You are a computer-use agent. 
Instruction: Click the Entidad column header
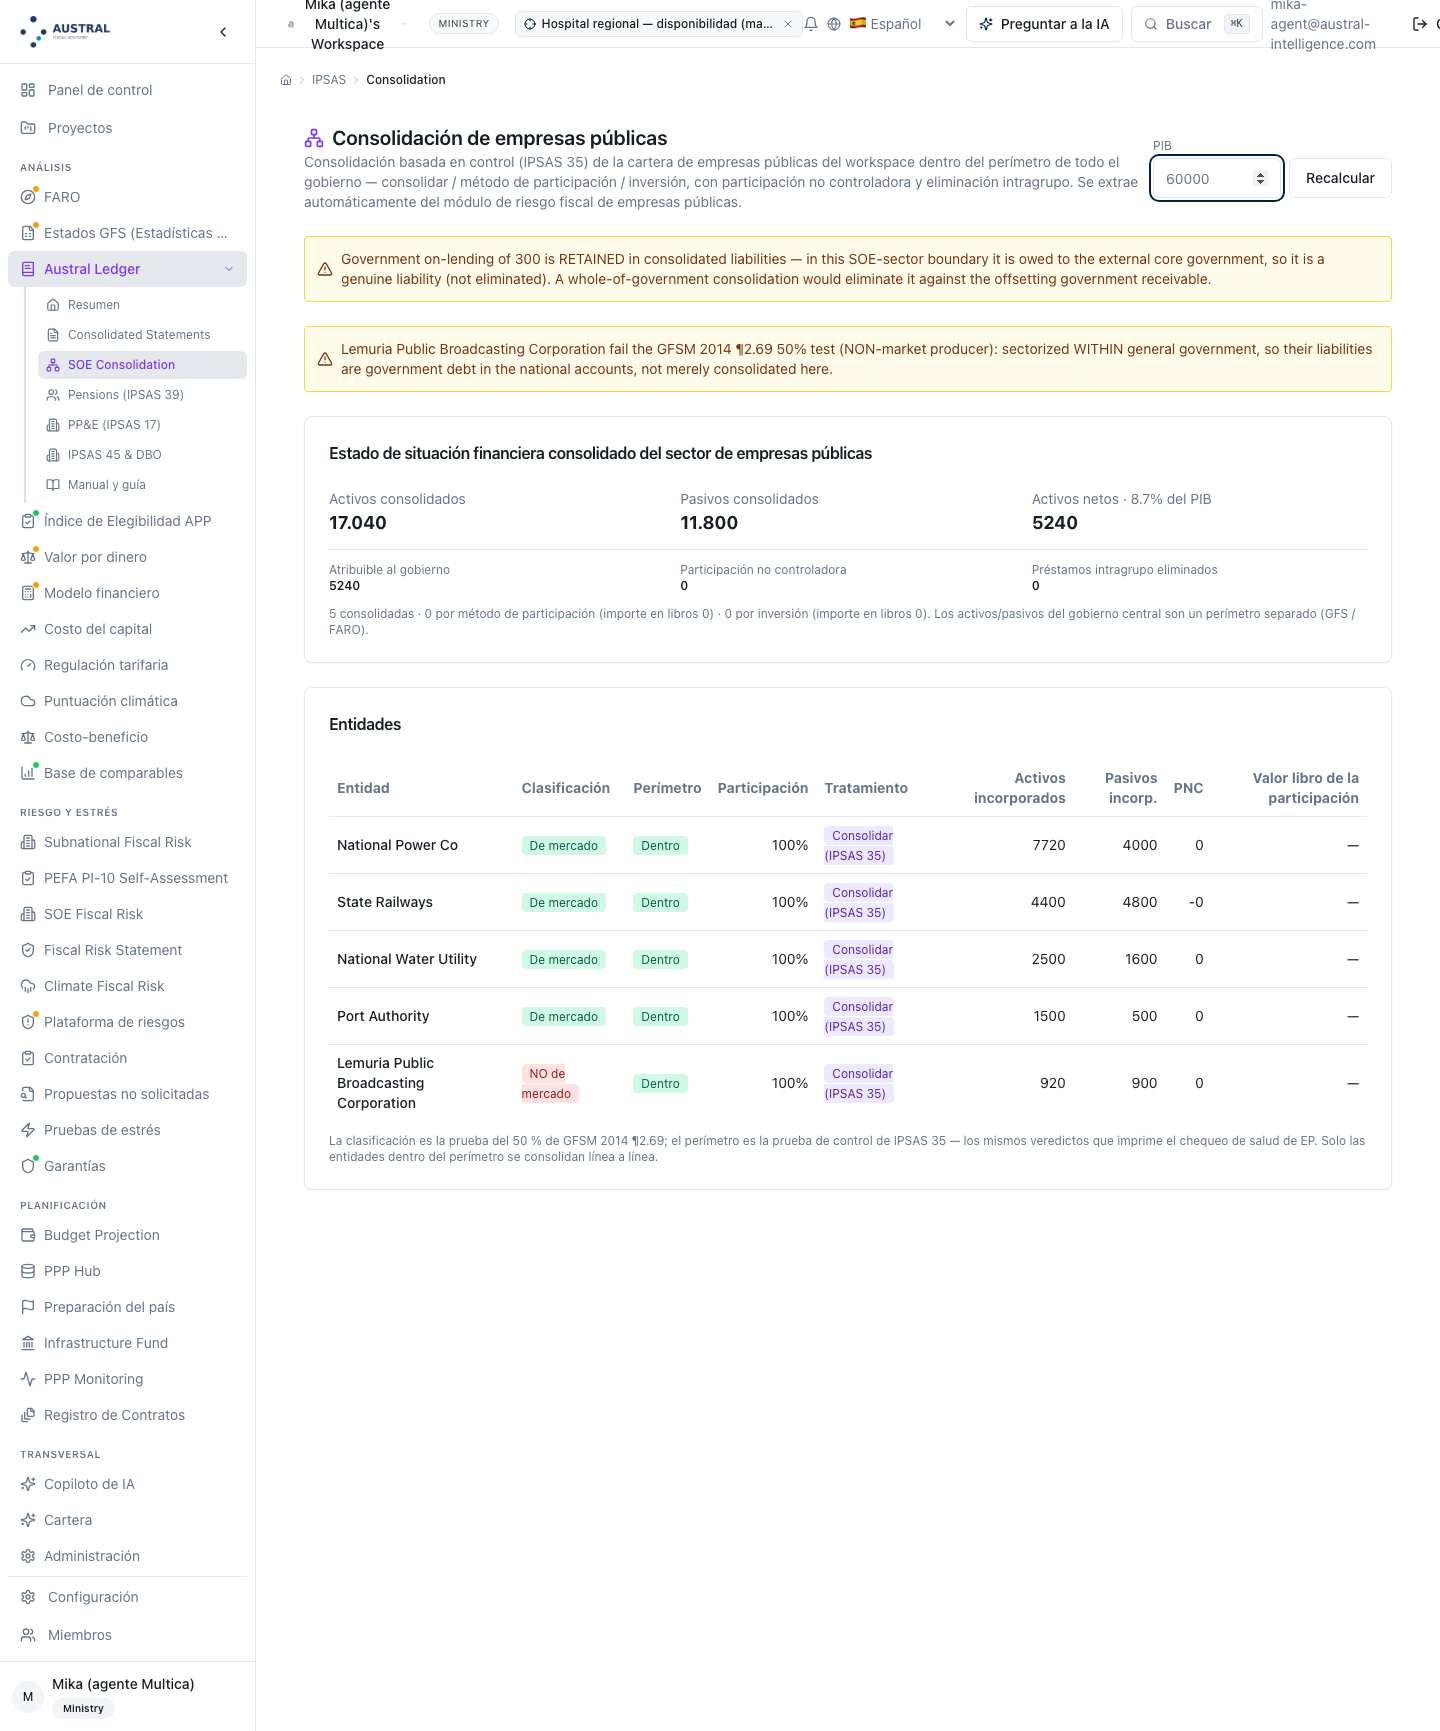click(x=363, y=788)
